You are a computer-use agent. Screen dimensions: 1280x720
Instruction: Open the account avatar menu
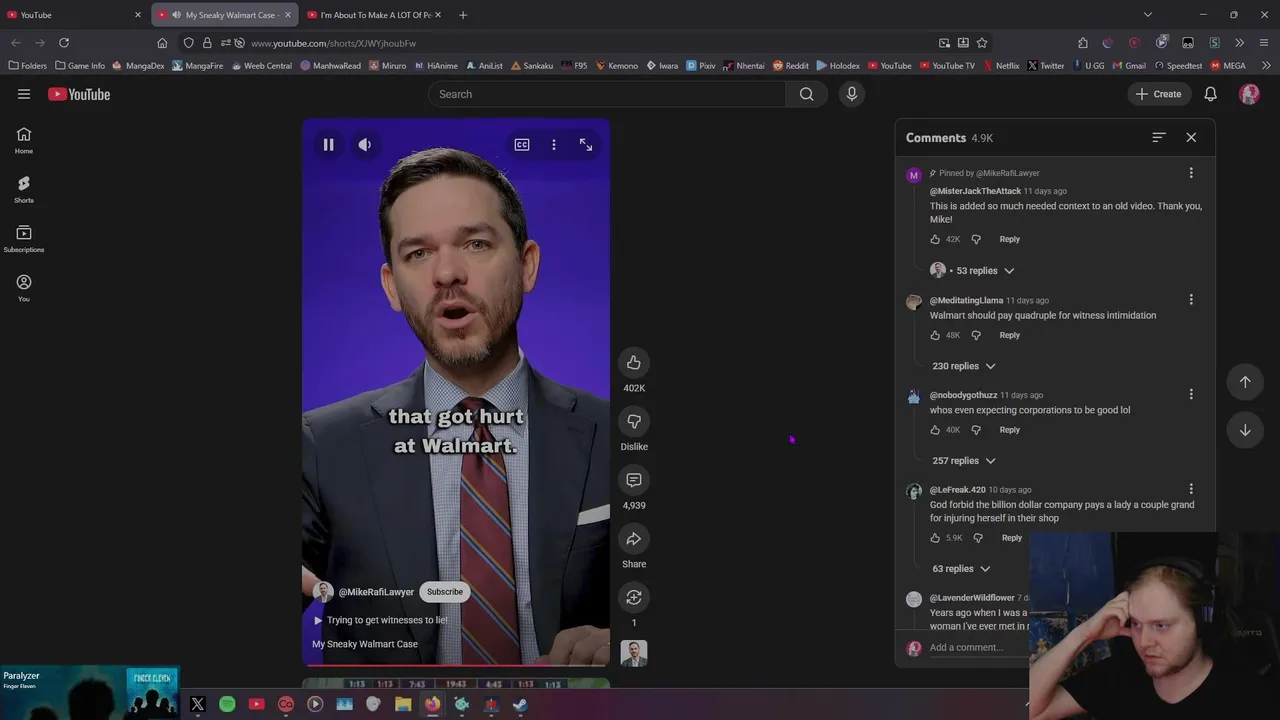[1249, 94]
